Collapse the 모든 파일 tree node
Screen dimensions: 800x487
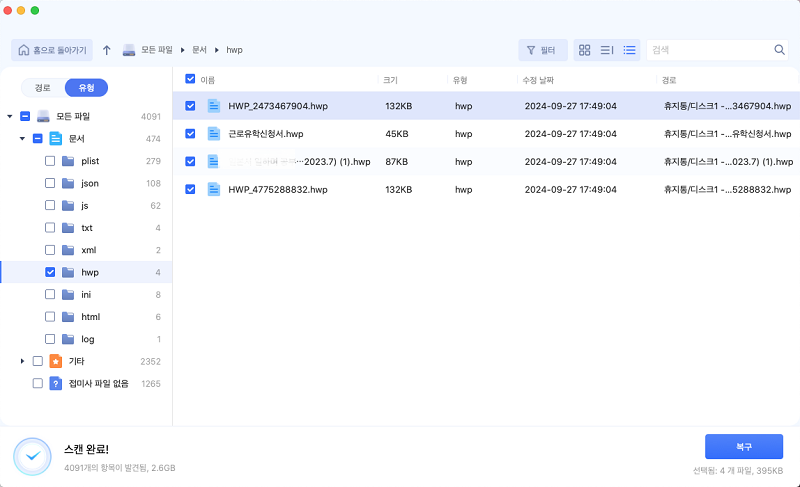coord(10,117)
